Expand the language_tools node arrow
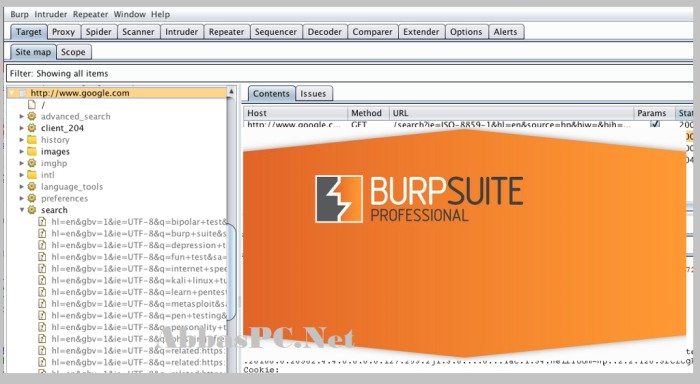 [21, 186]
